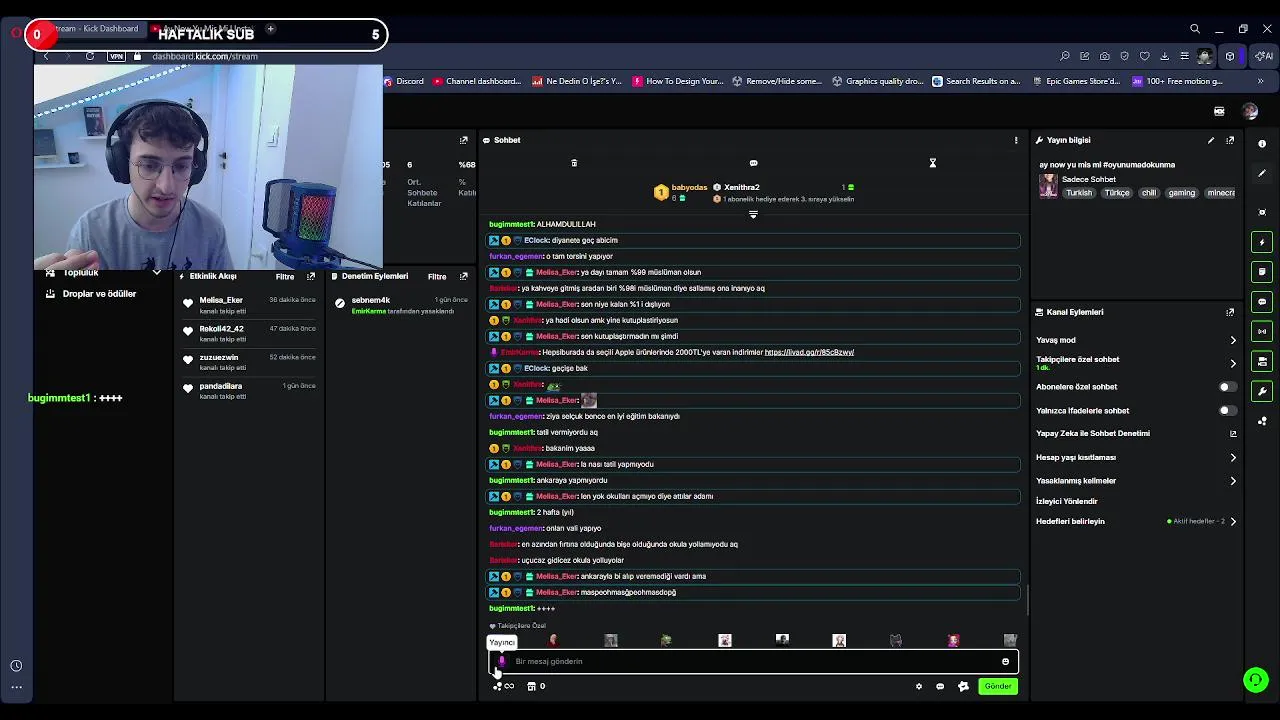Open the Discord bookmark
The image size is (1280, 720).
point(403,81)
